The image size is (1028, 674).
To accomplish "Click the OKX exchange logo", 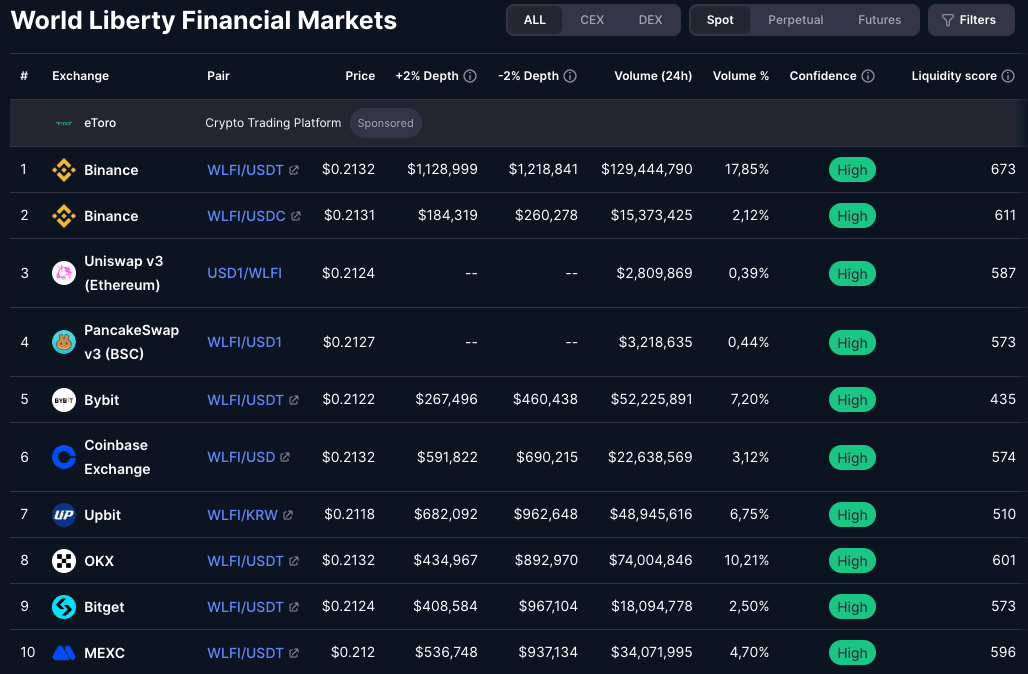I will pyautogui.click(x=64, y=561).
